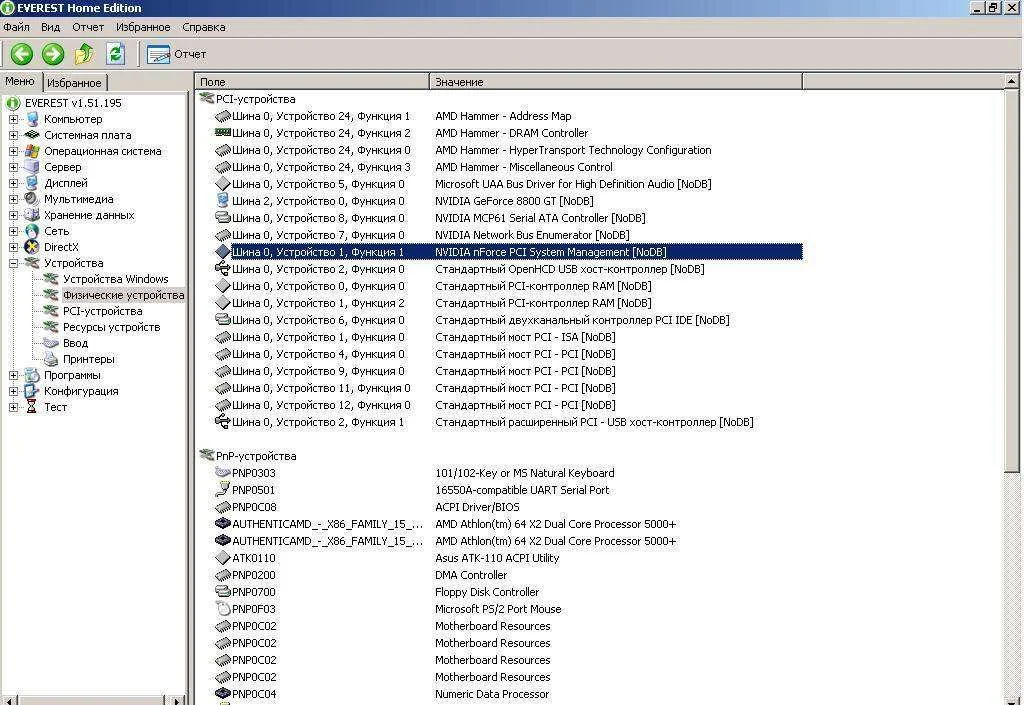Screen dimensions: 1024x705
Task: Click the Отчет report toolbar button
Action: click(176, 55)
